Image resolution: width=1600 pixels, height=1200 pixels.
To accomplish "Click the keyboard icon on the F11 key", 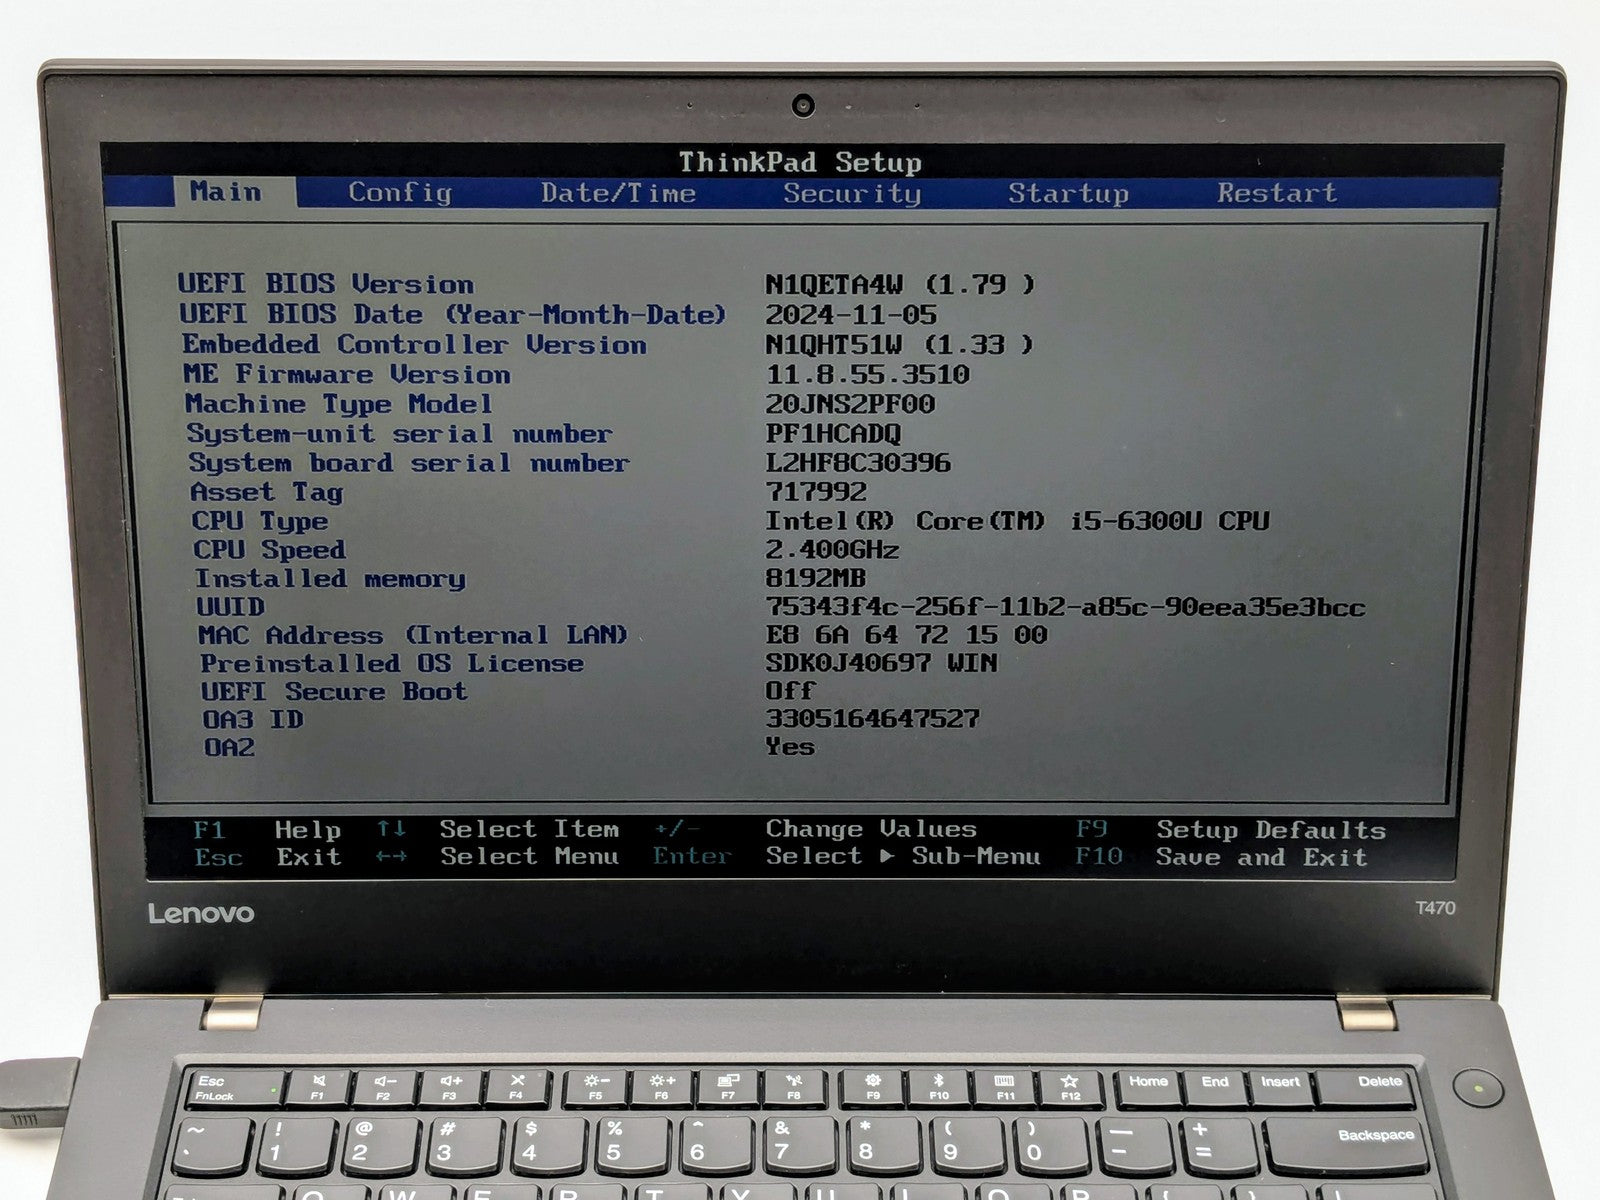I will [x=1004, y=1081].
